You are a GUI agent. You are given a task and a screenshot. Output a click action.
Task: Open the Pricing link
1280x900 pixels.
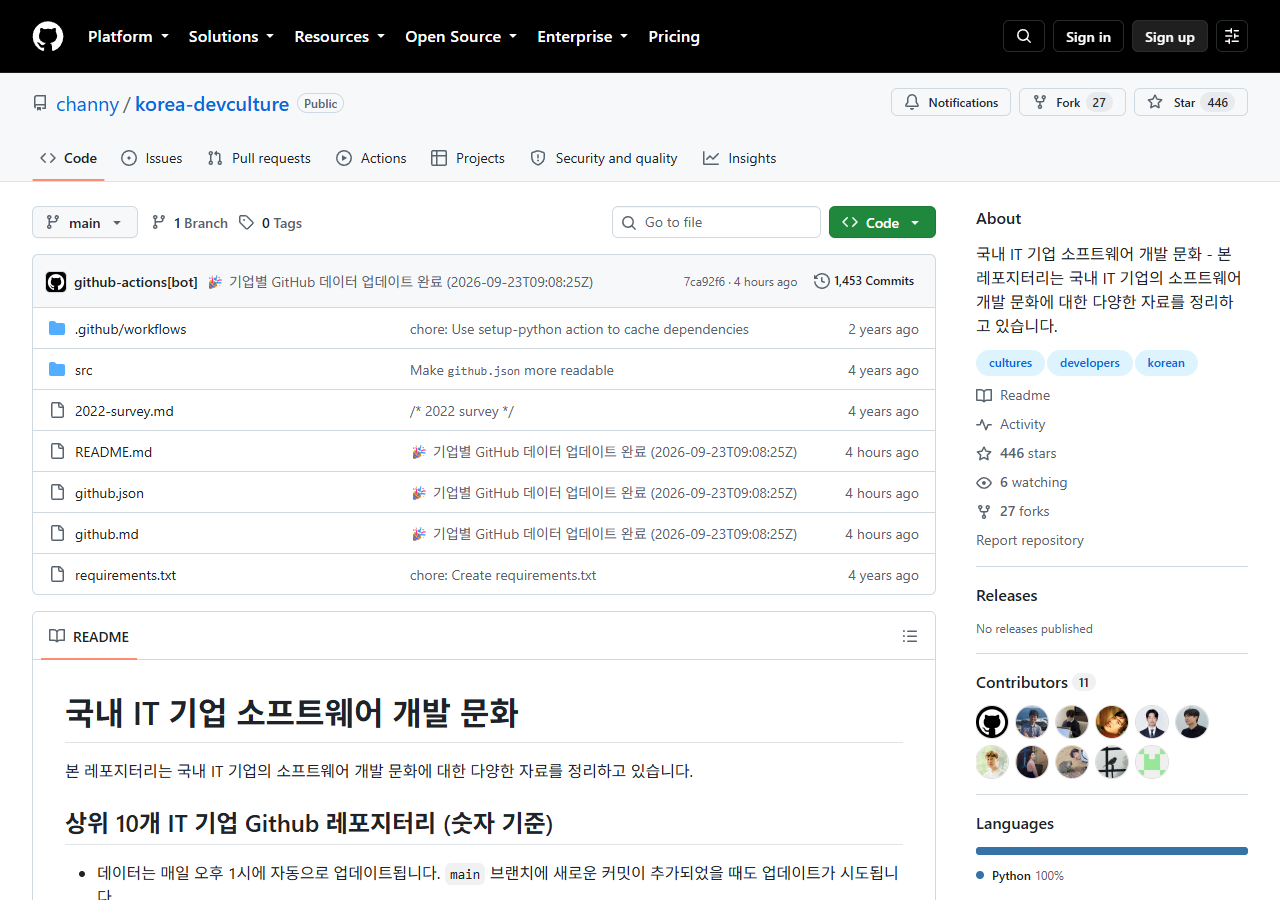[x=674, y=36]
